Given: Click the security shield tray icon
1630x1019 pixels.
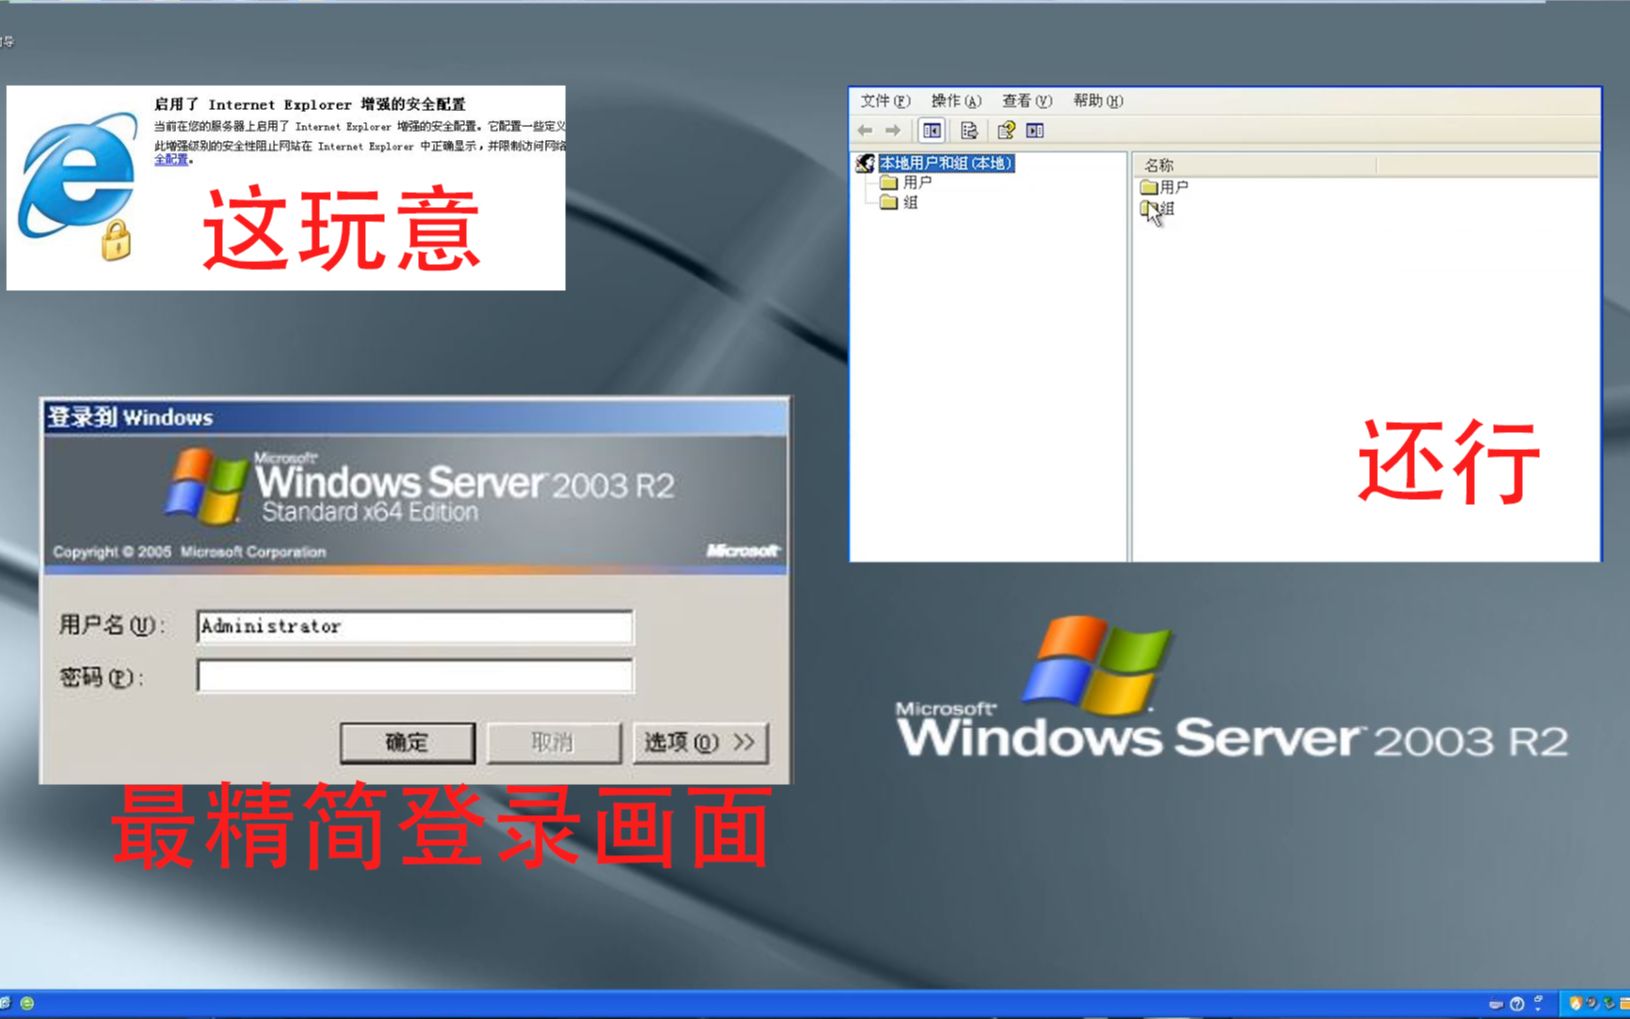Looking at the screenshot, I should point(1575,1003).
